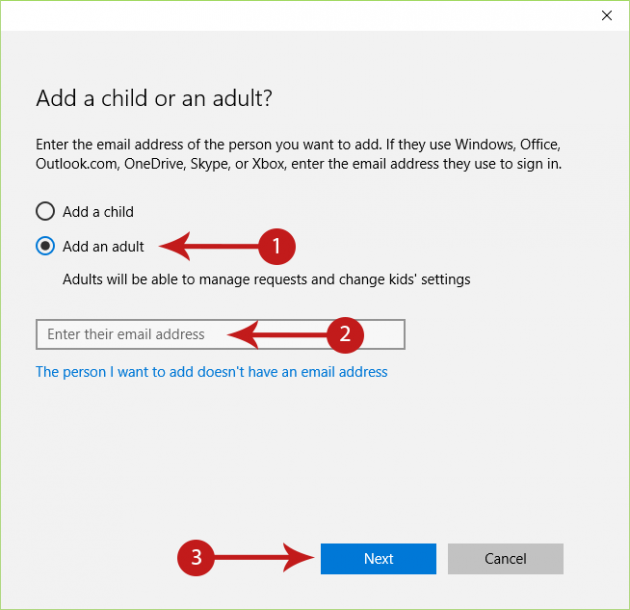The height and width of the screenshot is (610, 630).
Task: Click the 'Enter the email address of the person' paragraph
Action: 299,154
